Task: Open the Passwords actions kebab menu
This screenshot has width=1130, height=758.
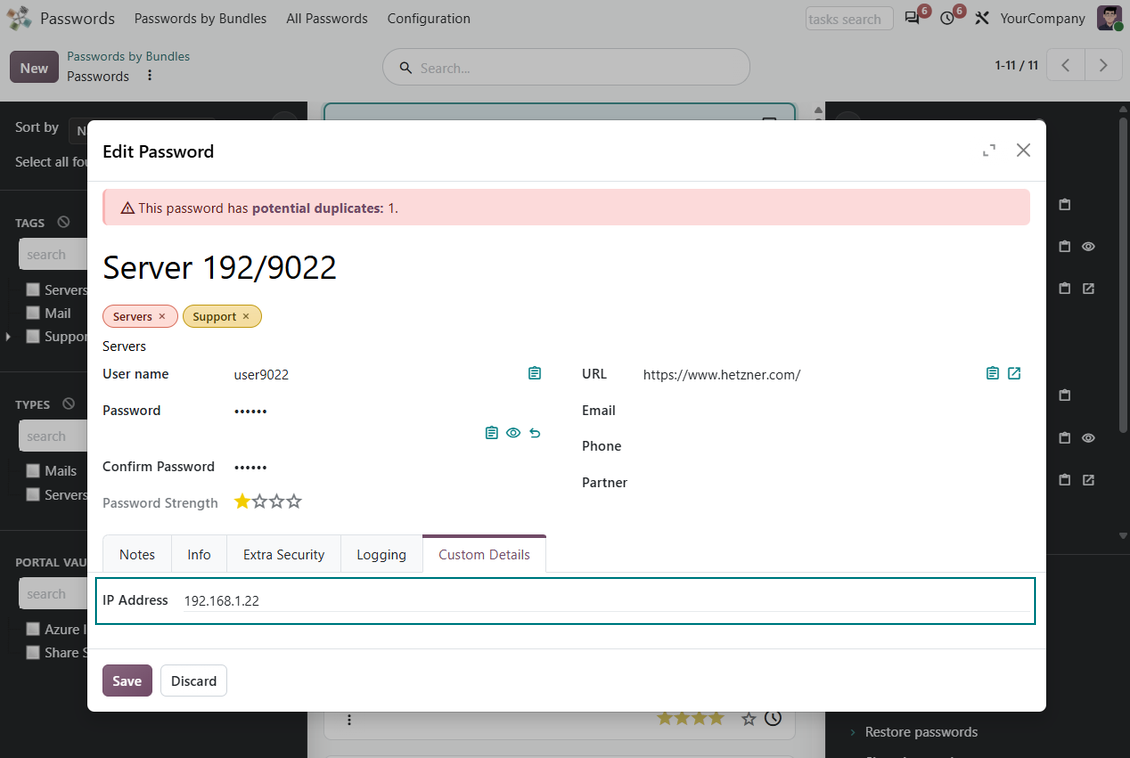Action: tap(149, 75)
